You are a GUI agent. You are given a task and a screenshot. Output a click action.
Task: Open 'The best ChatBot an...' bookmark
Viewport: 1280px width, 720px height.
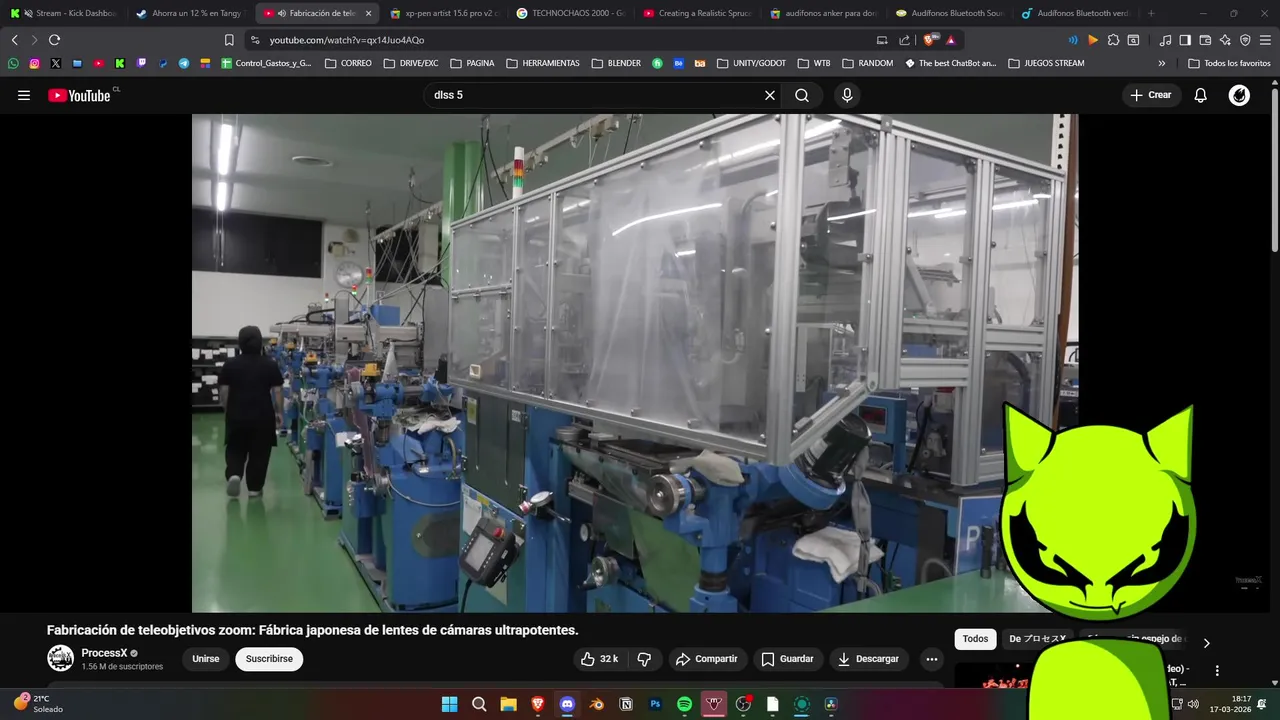951,63
